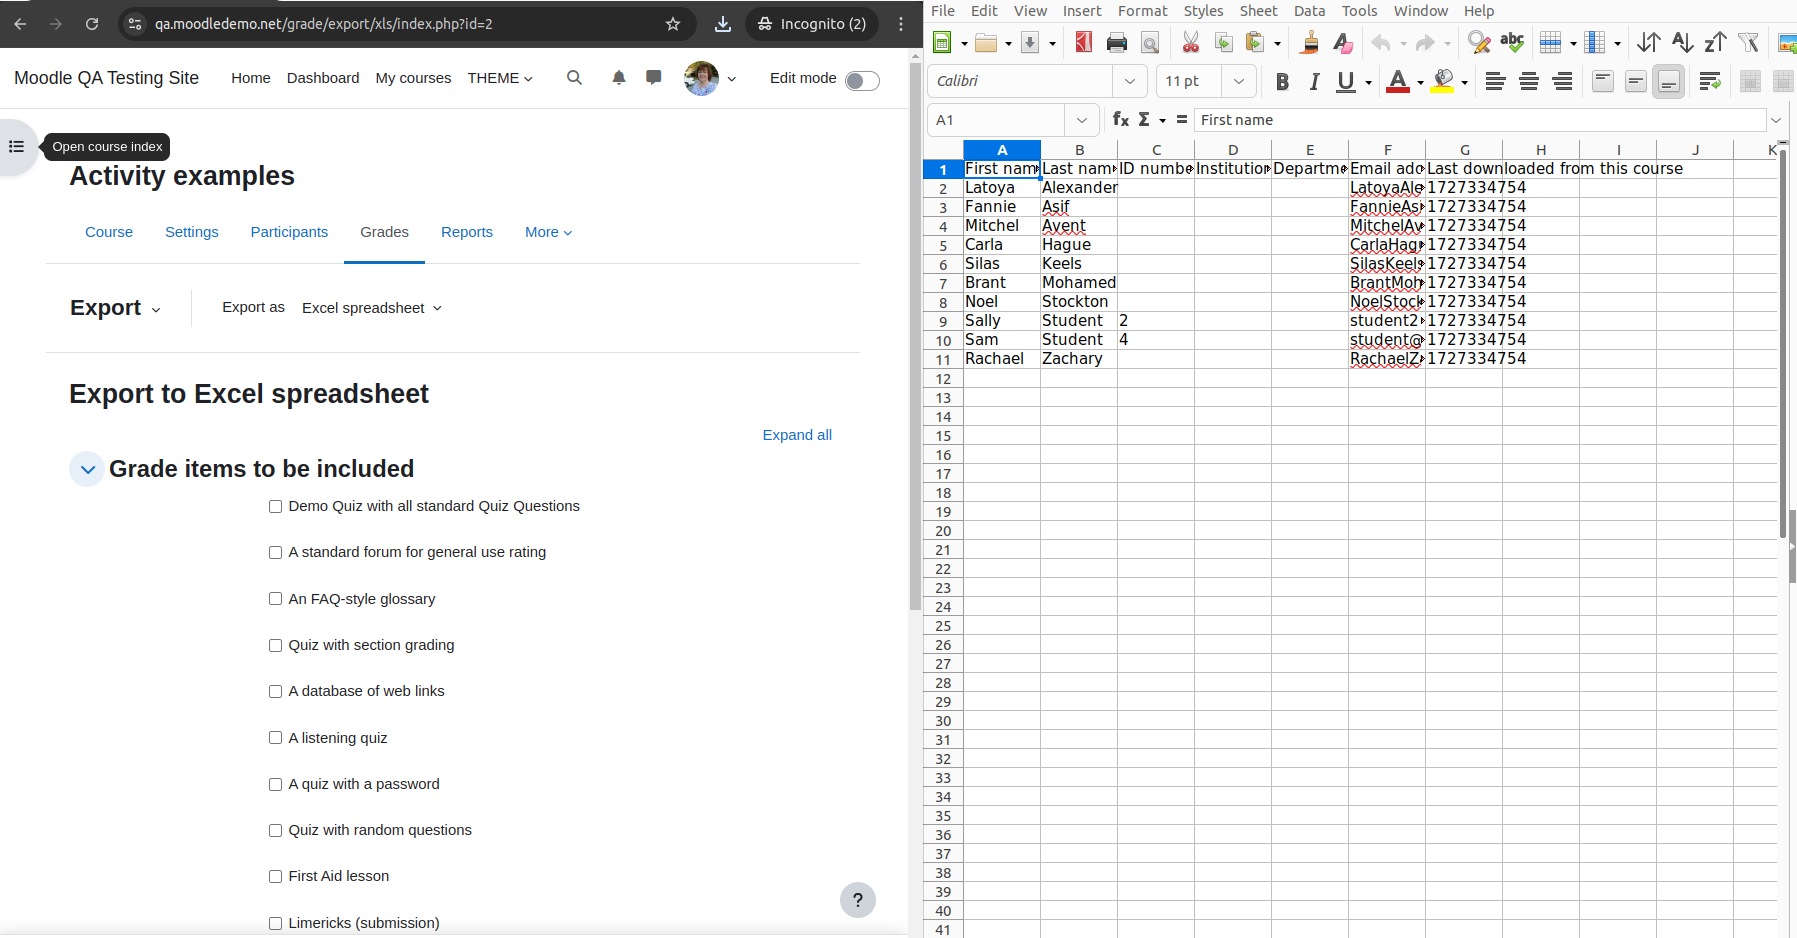Align cell text to the right
1797x938 pixels.
point(1562,82)
